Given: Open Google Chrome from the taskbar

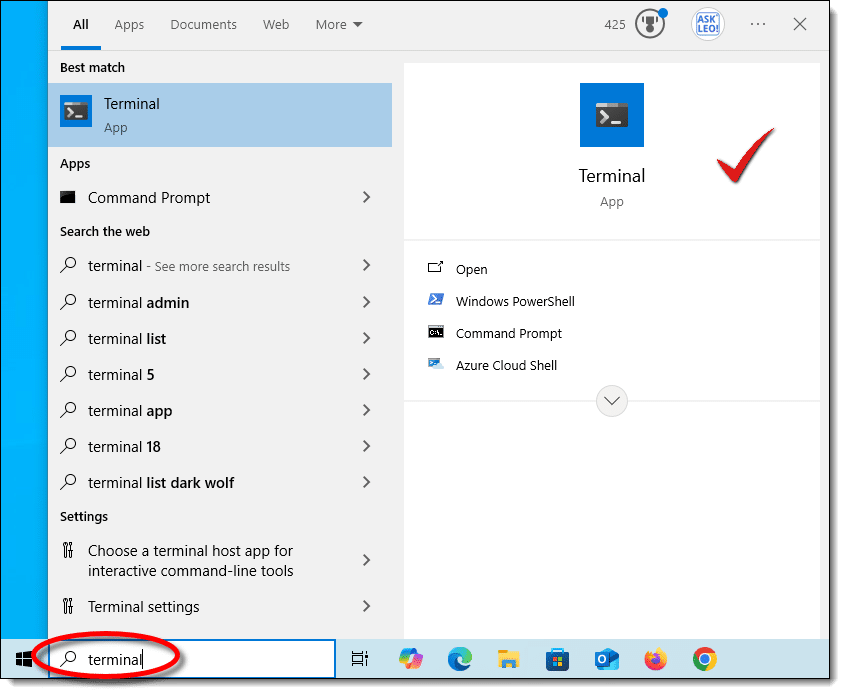Looking at the screenshot, I should [705, 659].
